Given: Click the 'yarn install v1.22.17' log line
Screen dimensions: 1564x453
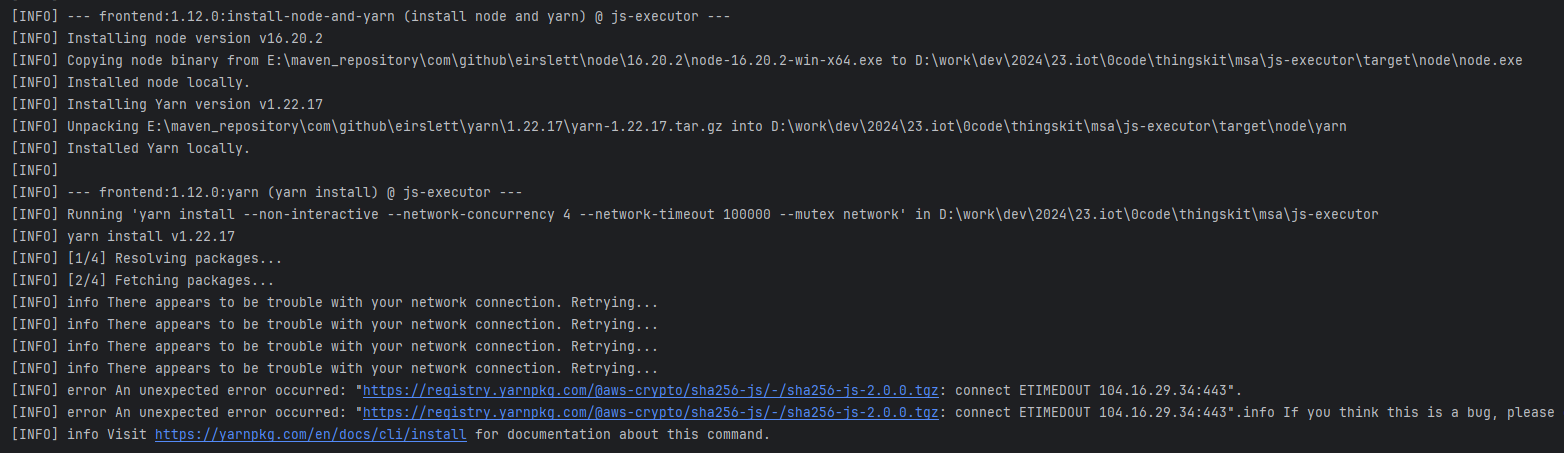Looking at the screenshot, I should (x=150, y=236).
